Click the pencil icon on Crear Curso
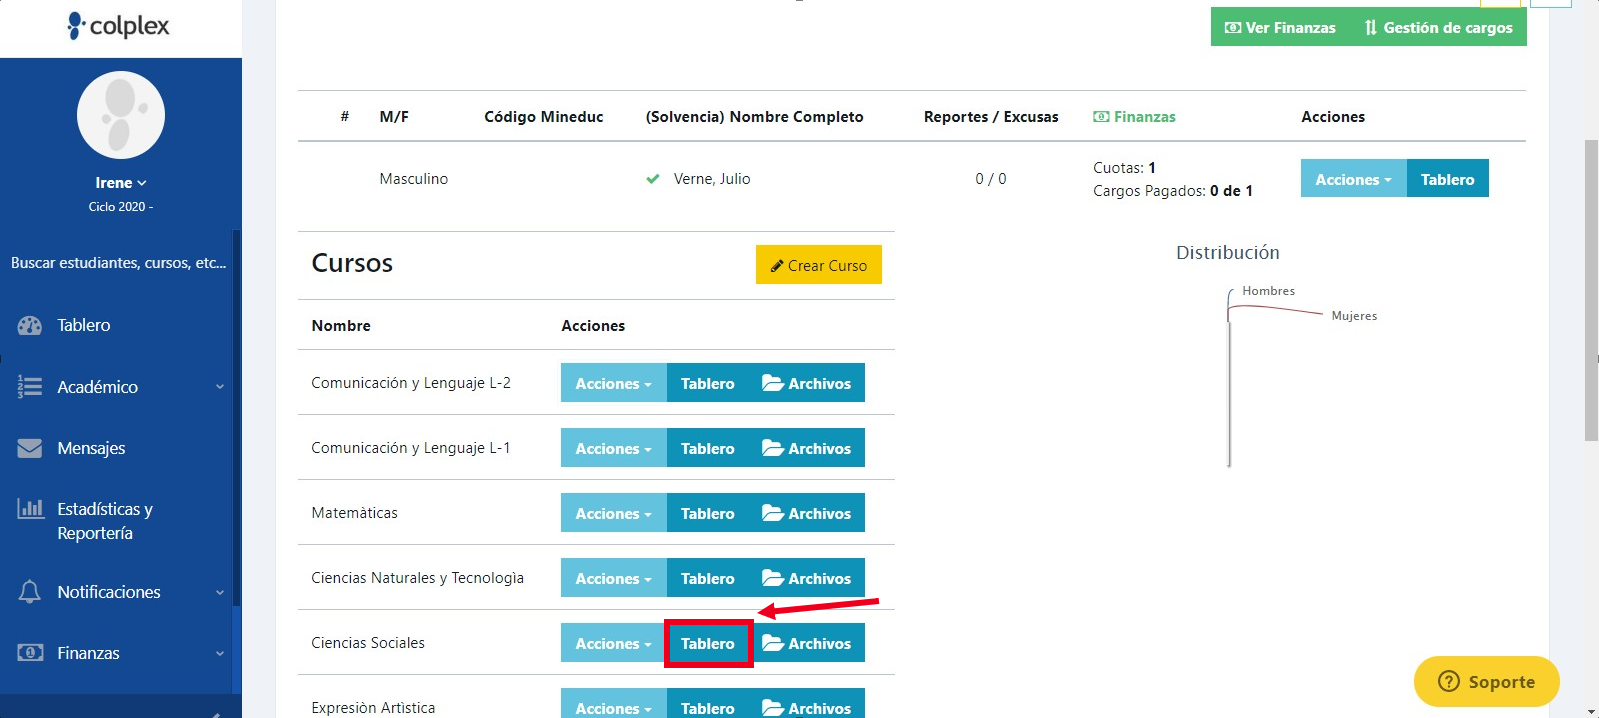 (x=777, y=266)
